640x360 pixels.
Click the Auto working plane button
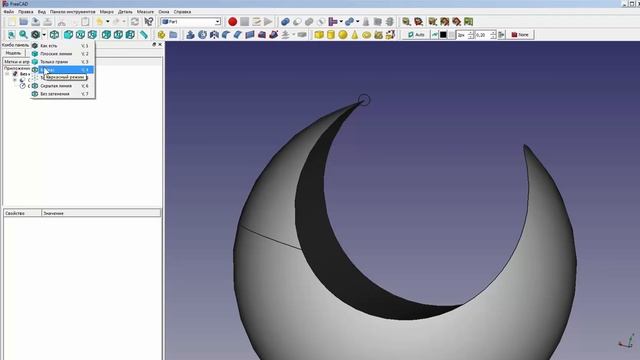click(x=416, y=35)
